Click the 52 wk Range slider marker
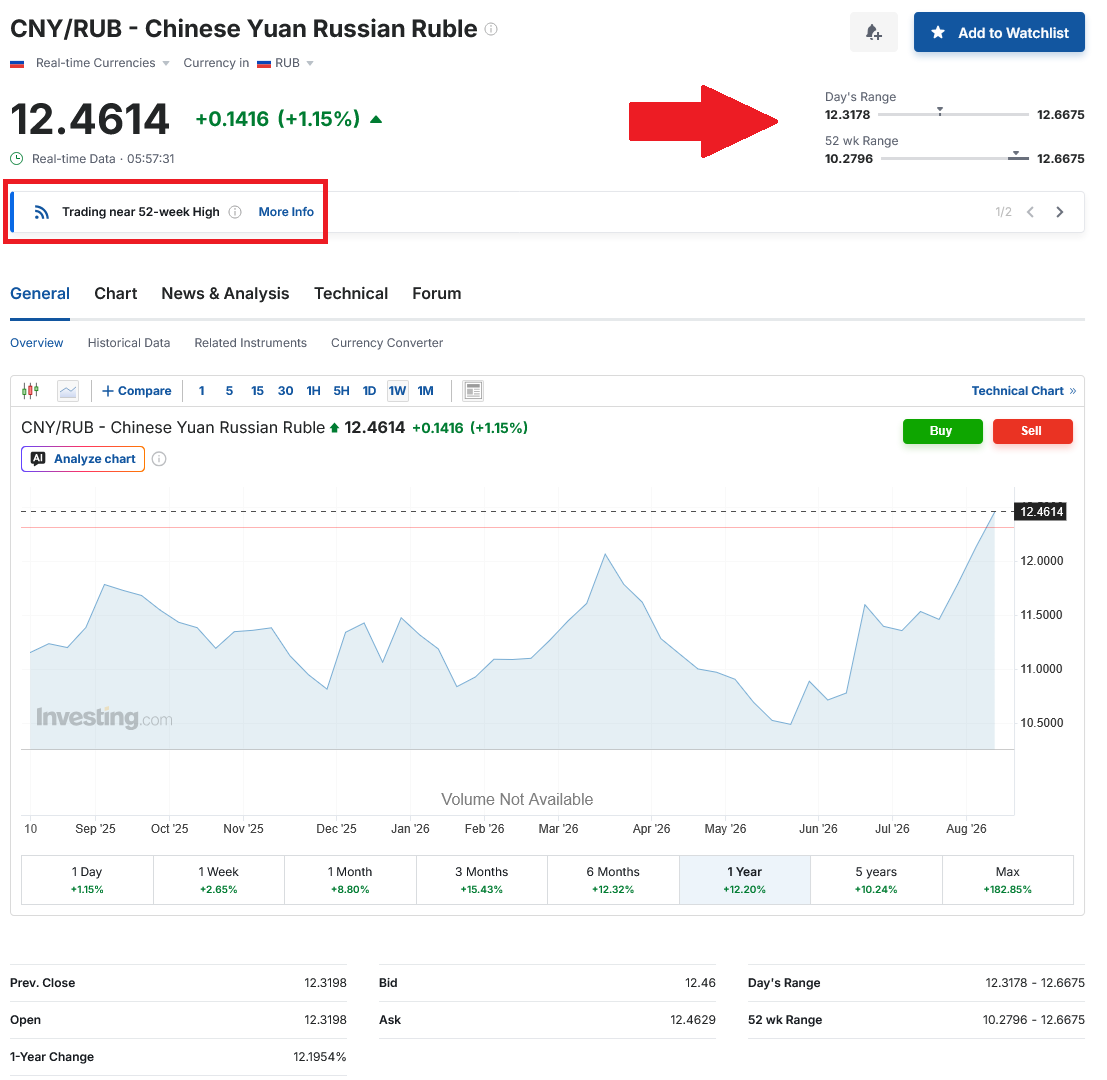This screenshot has height=1080, width=1107. click(1016, 154)
